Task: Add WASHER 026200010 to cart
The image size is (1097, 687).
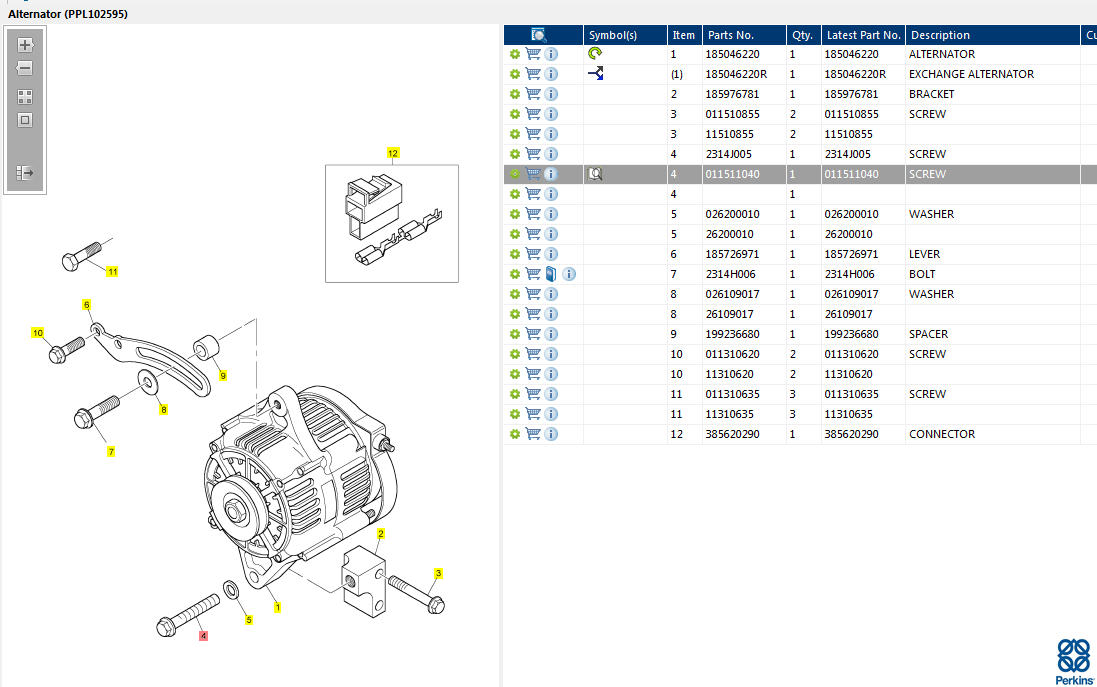Action: tap(533, 214)
